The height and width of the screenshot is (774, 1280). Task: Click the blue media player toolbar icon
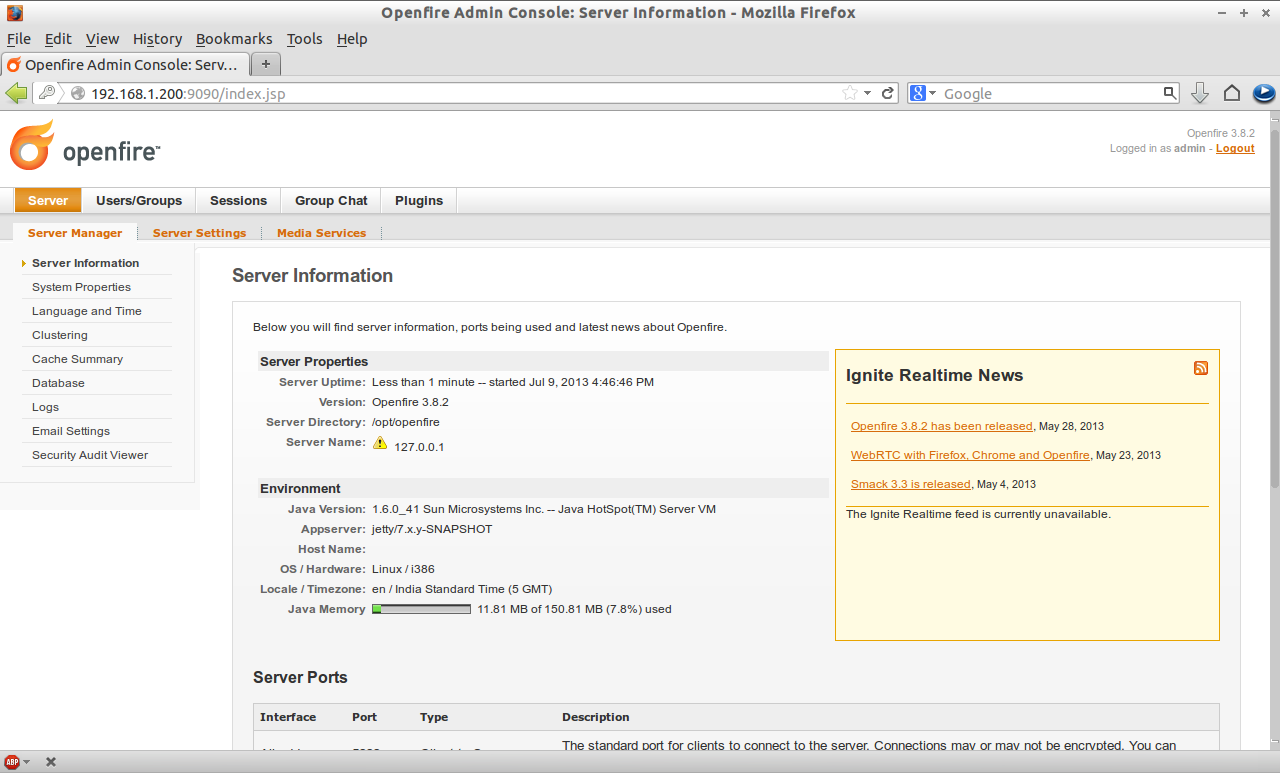1264,93
